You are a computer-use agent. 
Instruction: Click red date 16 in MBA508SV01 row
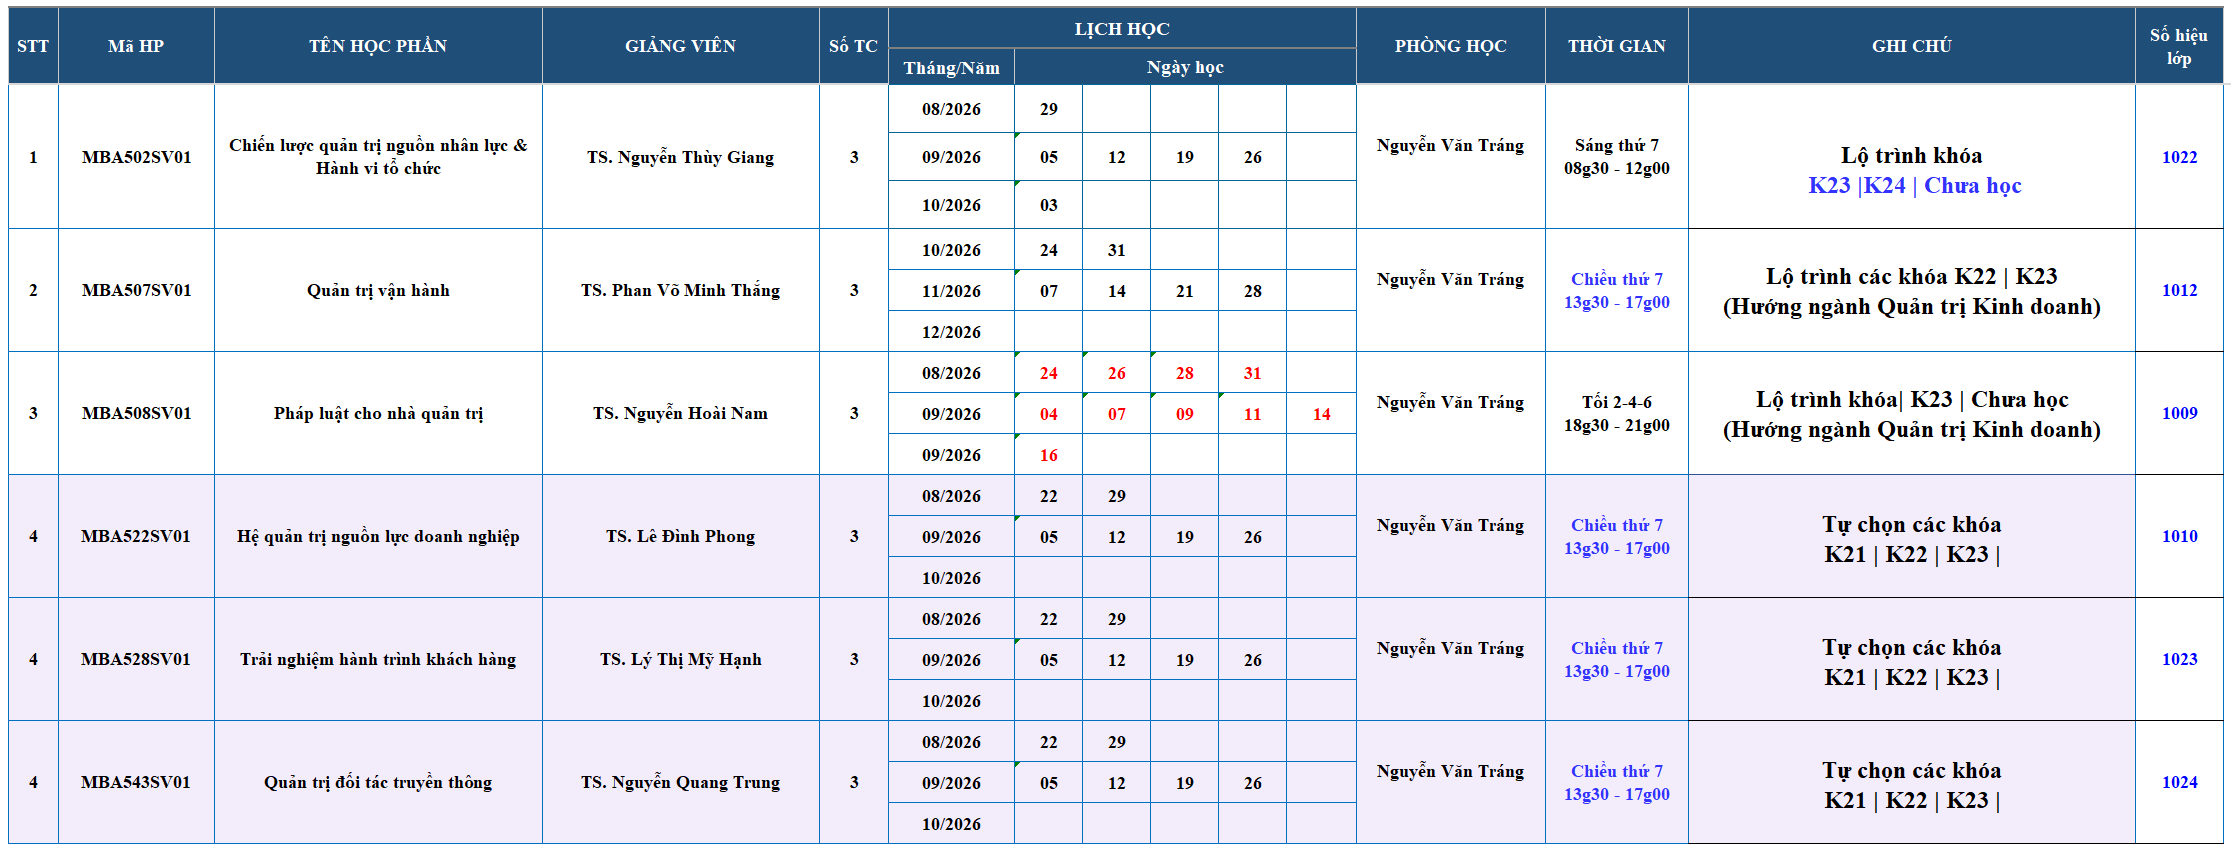tap(1048, 455)
